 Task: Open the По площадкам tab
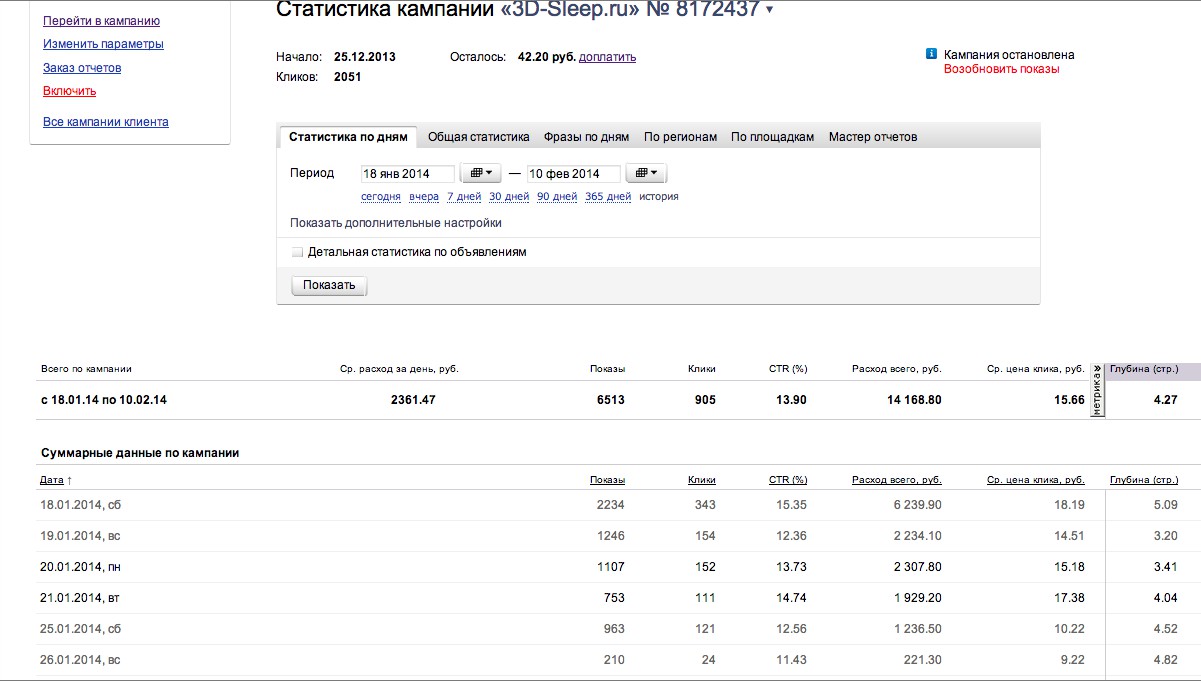[772, 137]
